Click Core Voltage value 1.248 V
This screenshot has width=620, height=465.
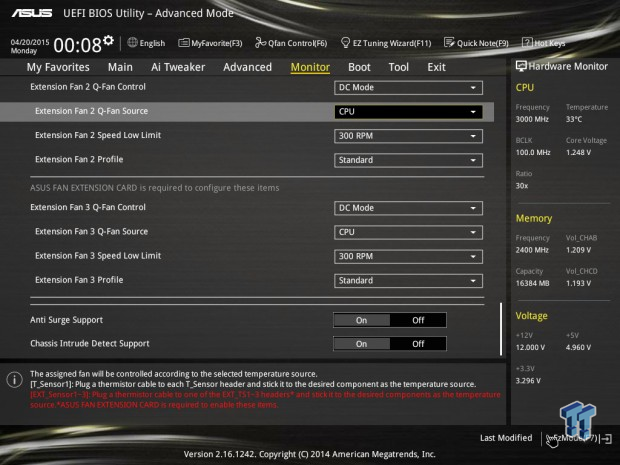tap(578, 152)
